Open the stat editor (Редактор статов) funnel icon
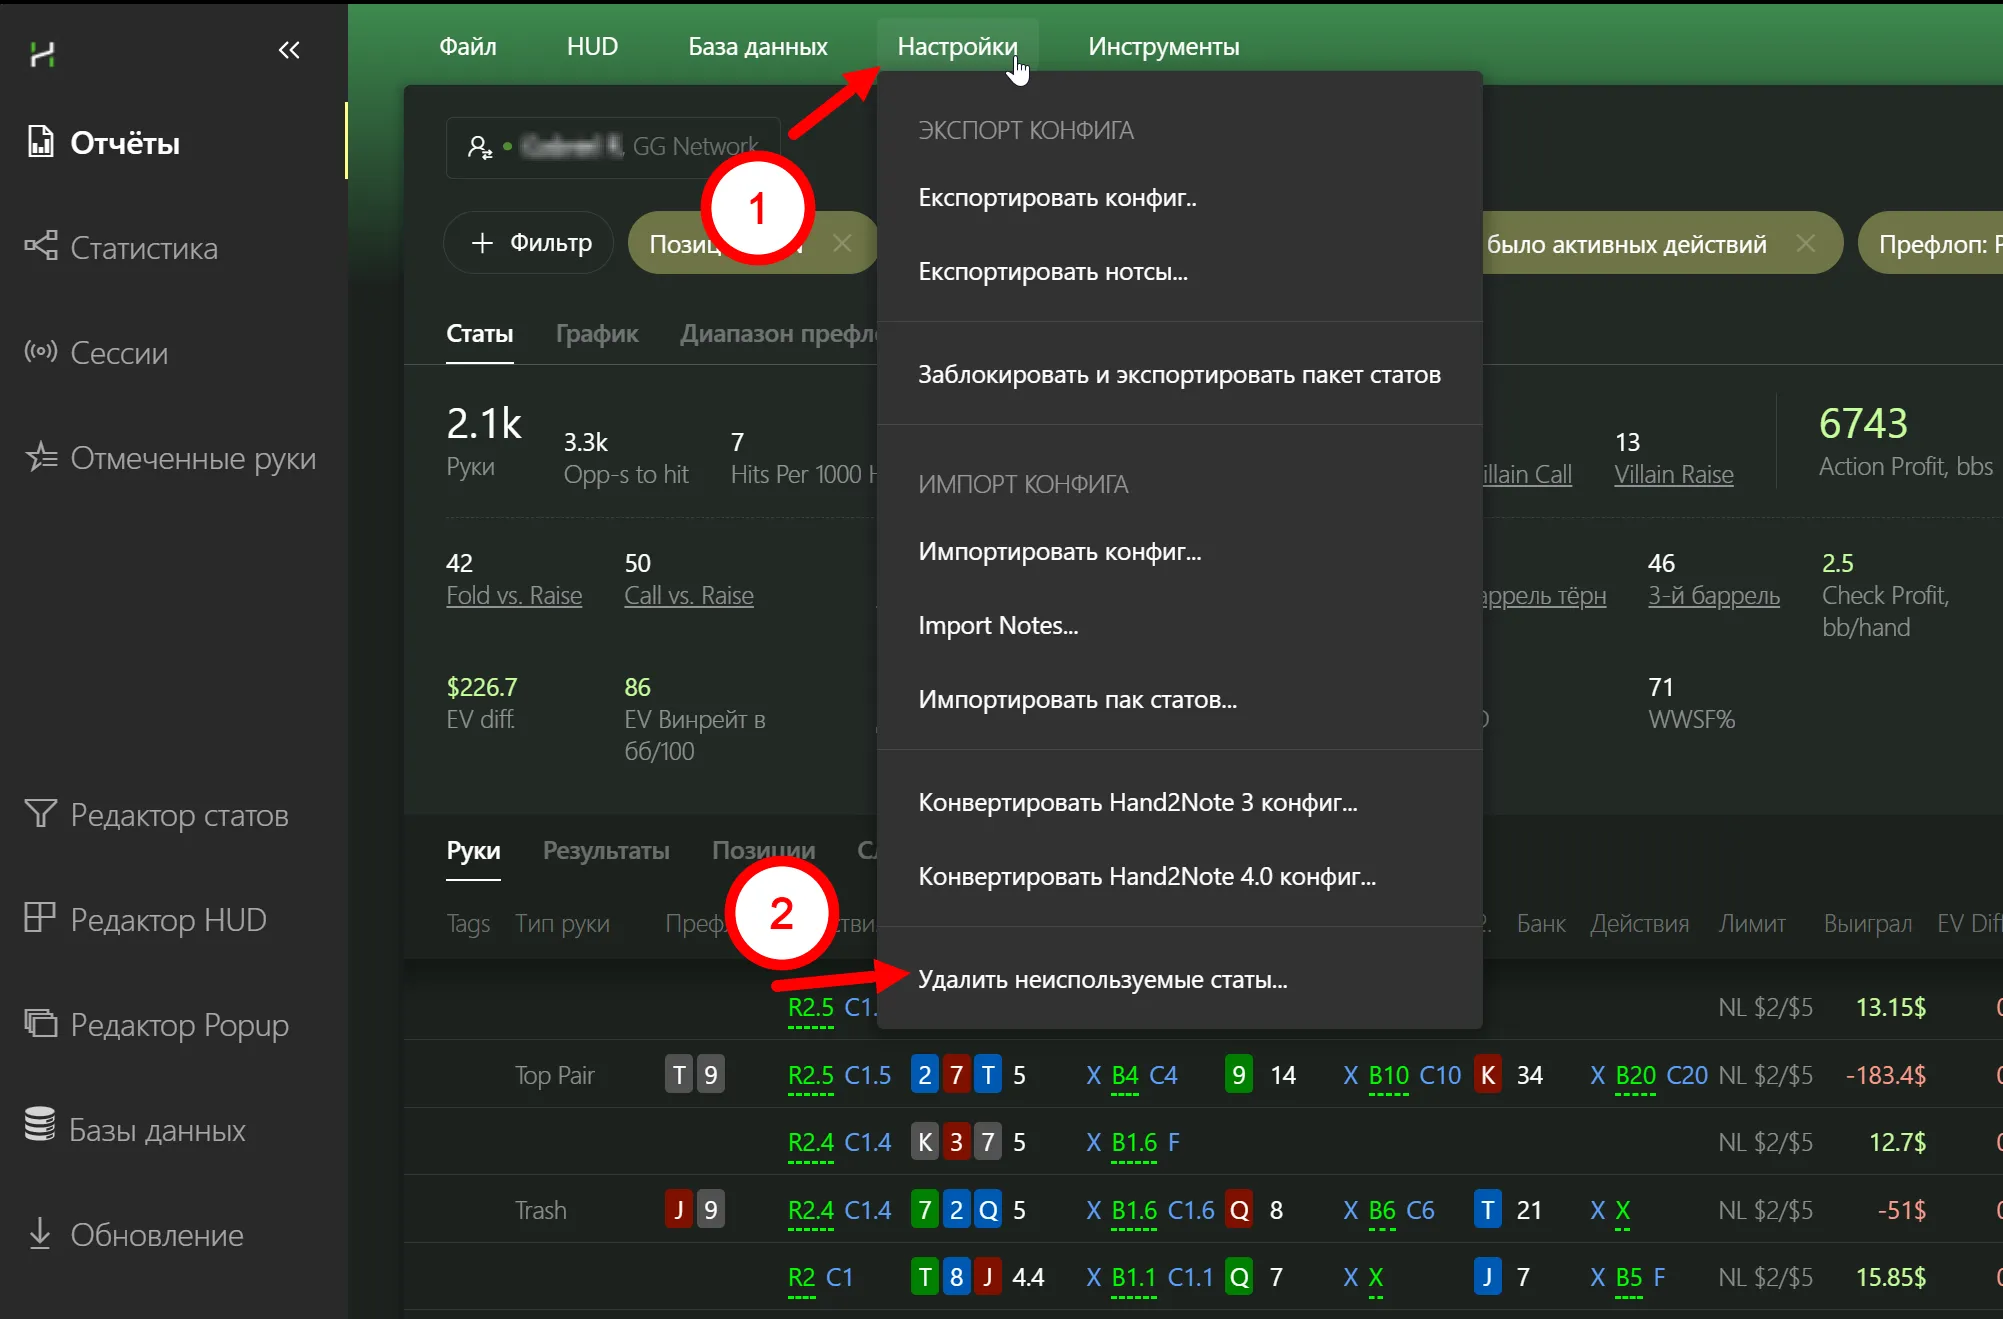 (x=40, y=814)
